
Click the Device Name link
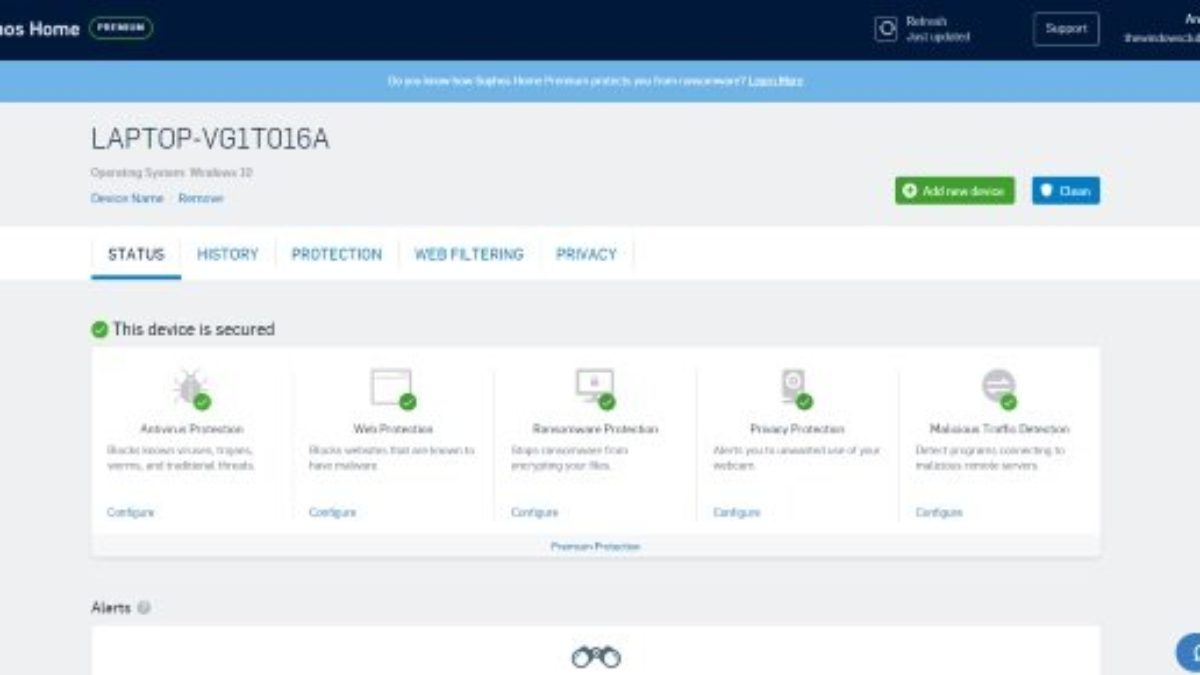127,198
